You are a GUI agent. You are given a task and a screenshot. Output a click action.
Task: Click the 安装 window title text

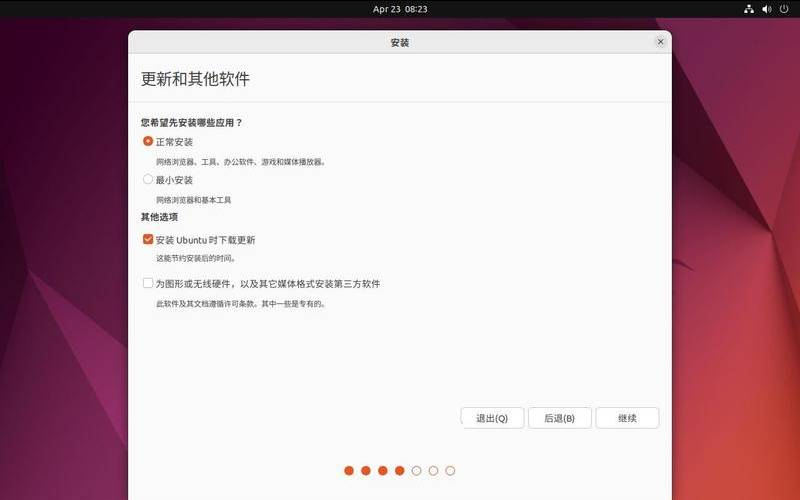point(400,42)
